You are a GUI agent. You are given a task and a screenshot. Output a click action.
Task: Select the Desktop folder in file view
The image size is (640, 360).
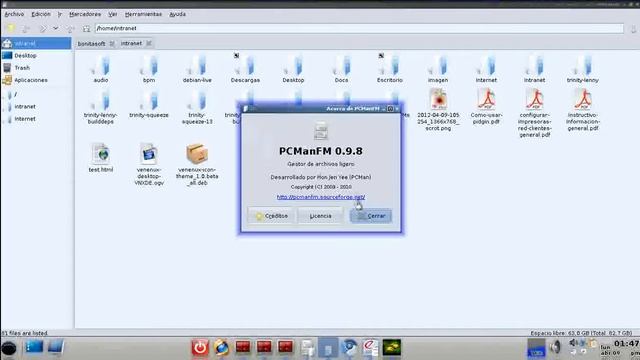click(293, 69)
